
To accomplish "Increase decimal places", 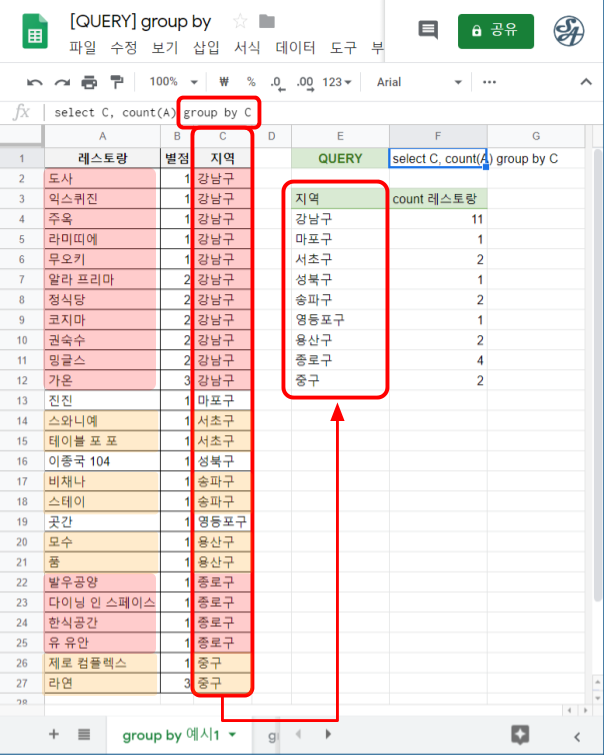I will click(305, 82).
